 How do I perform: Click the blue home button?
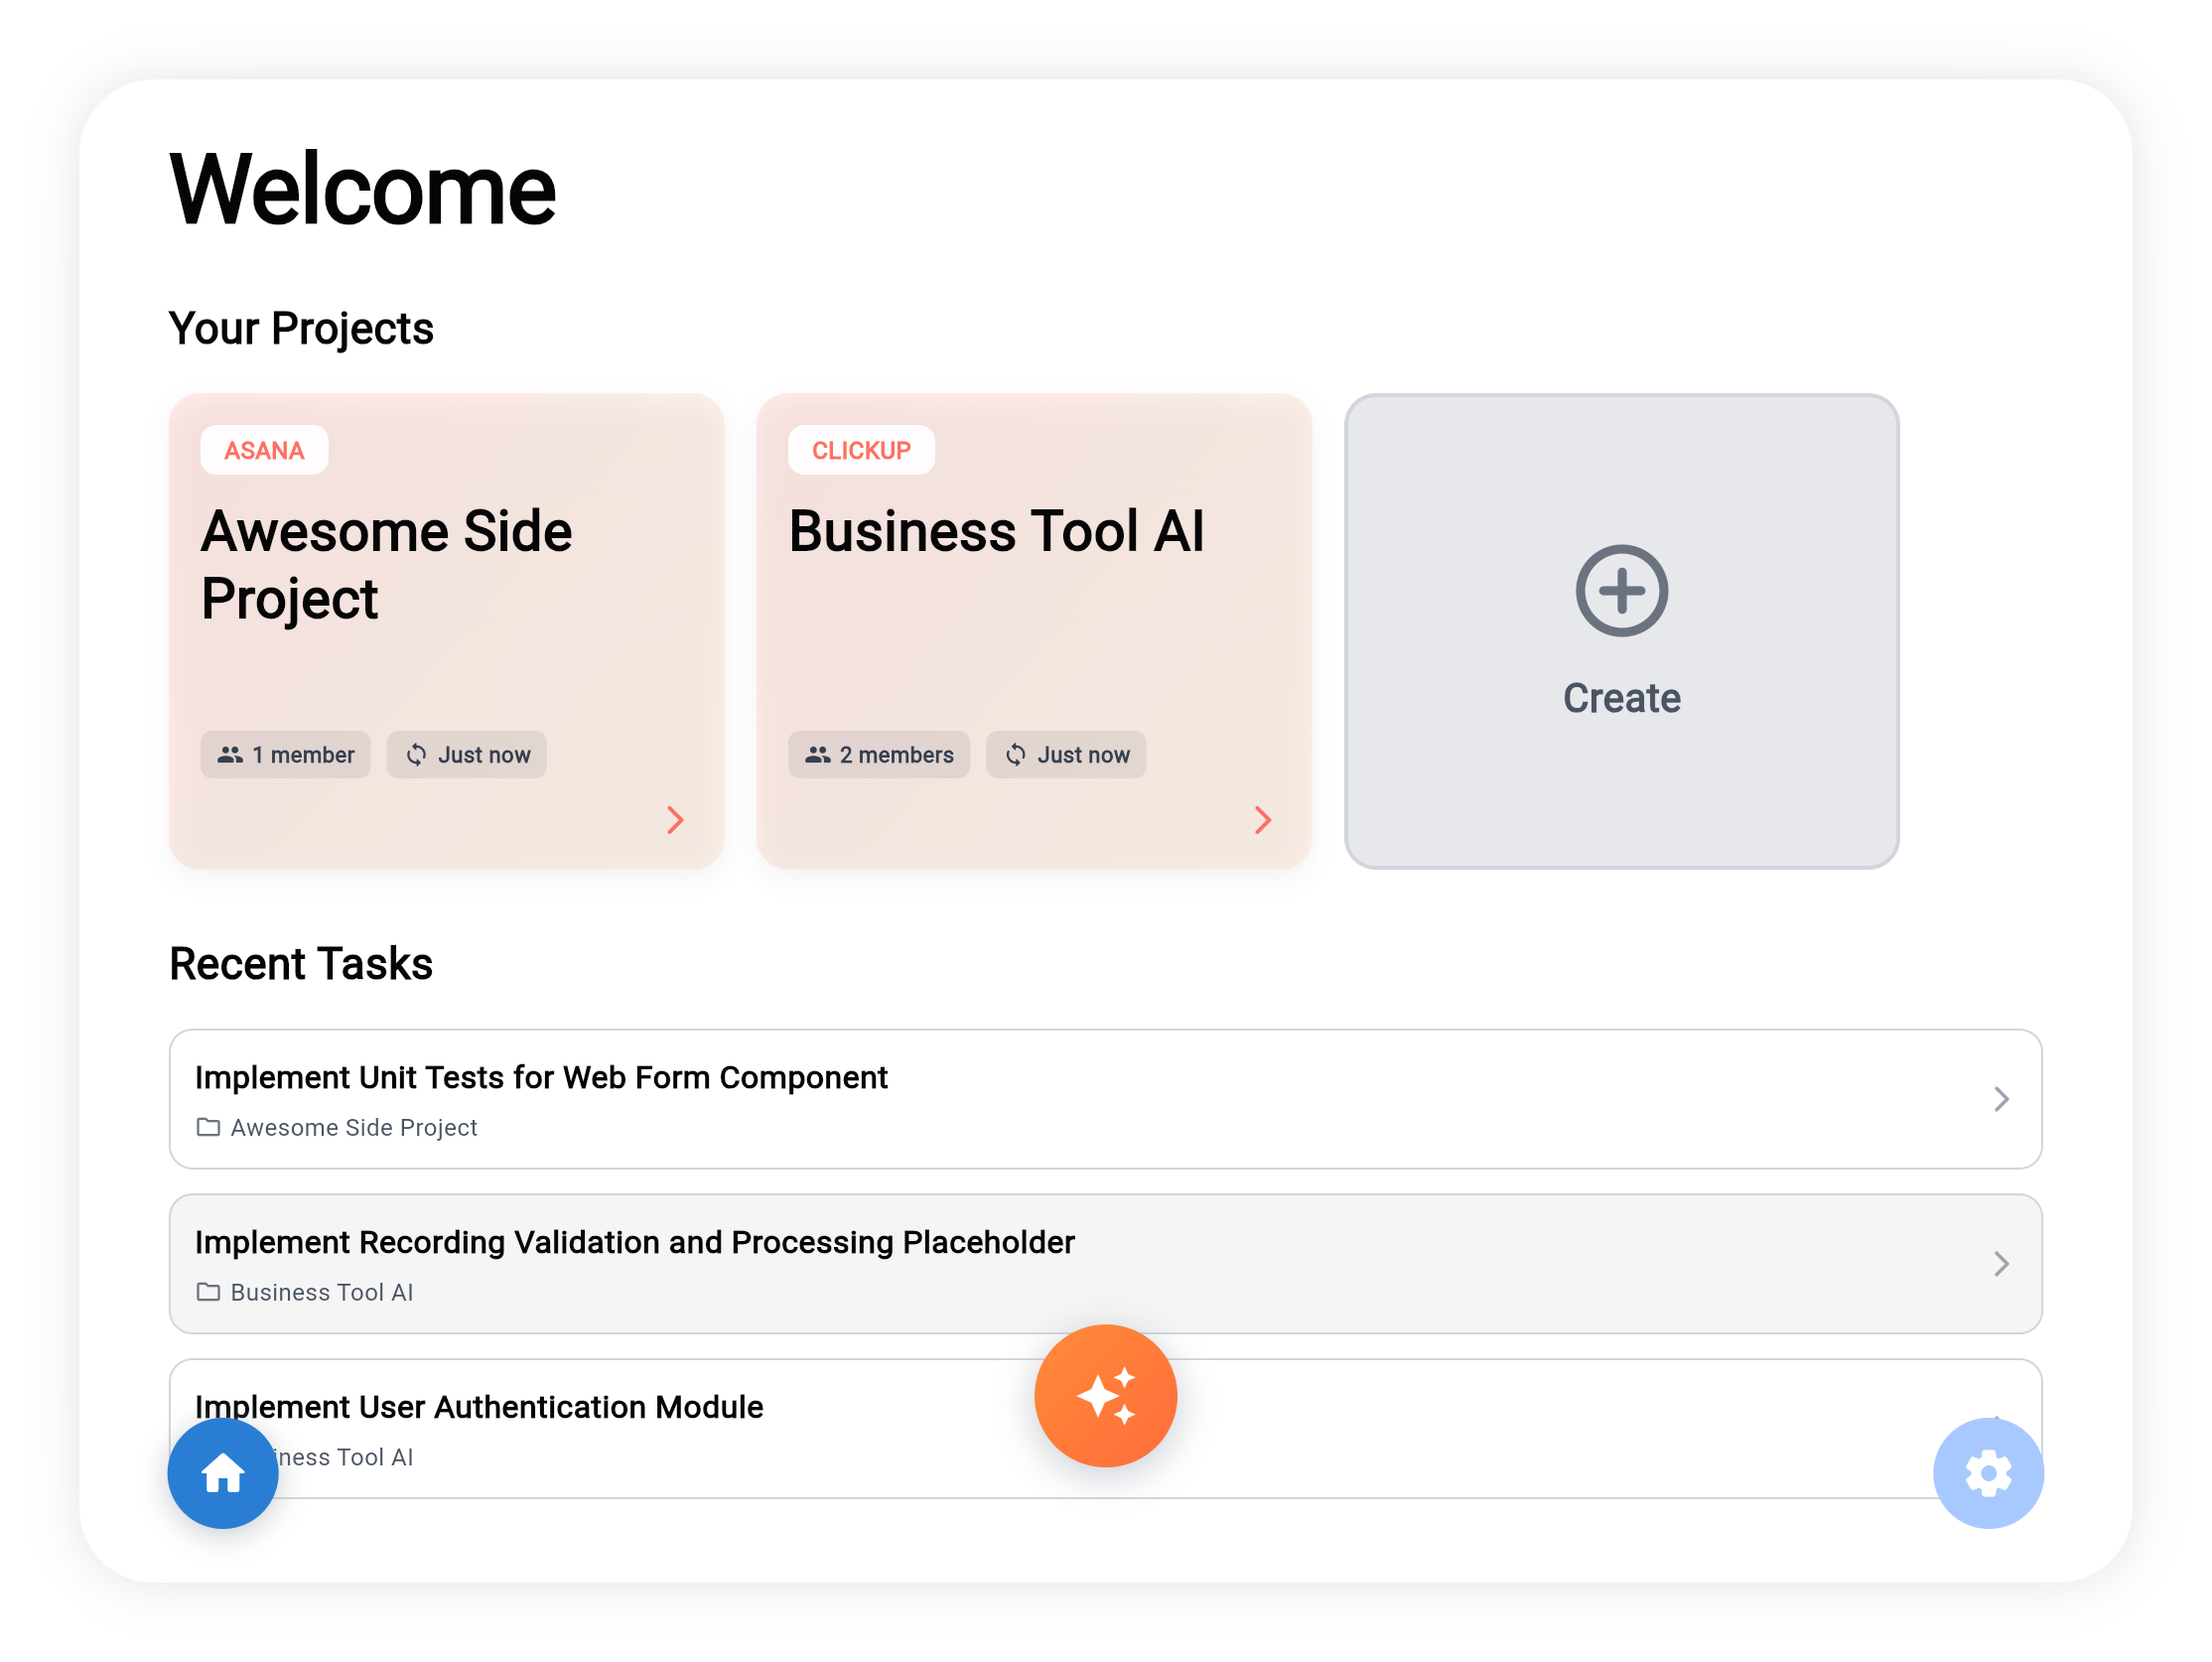coord(222,1473)
